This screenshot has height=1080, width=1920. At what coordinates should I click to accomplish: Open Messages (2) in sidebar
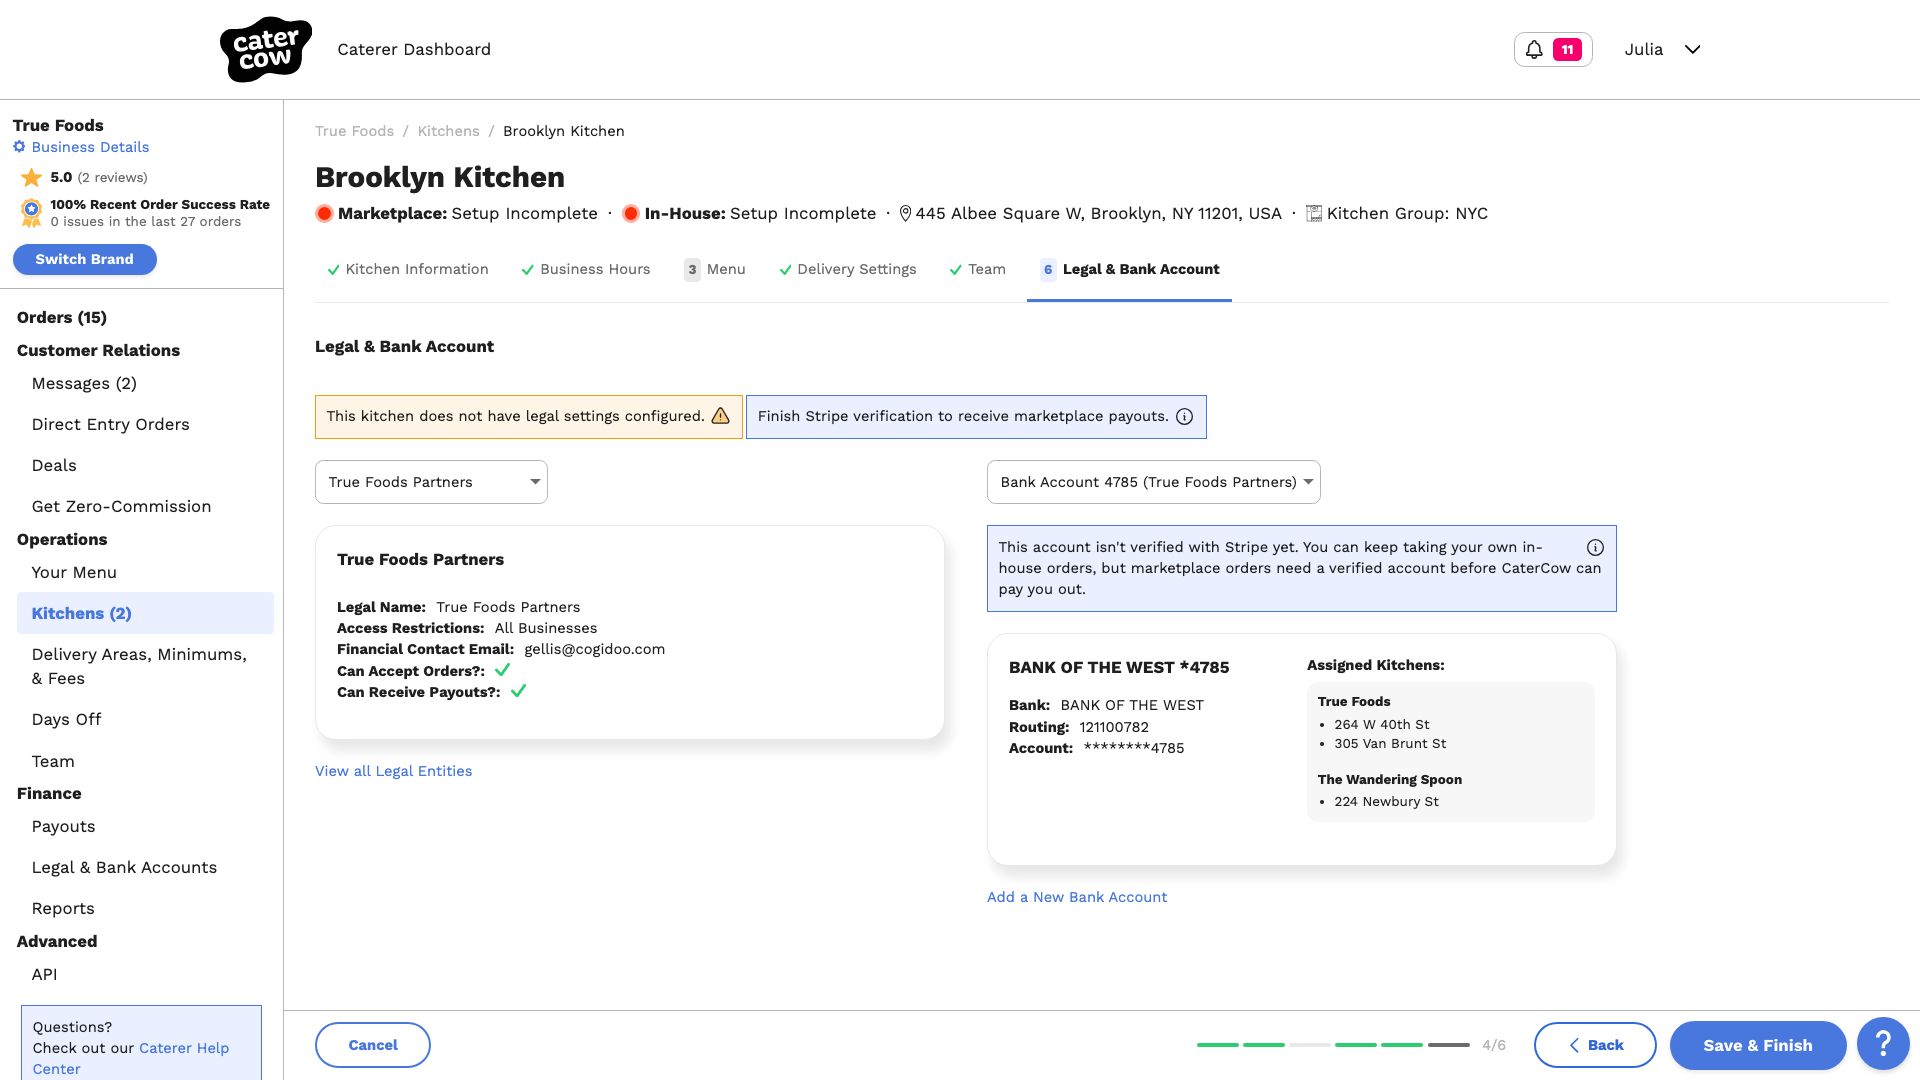click(84, 383)
